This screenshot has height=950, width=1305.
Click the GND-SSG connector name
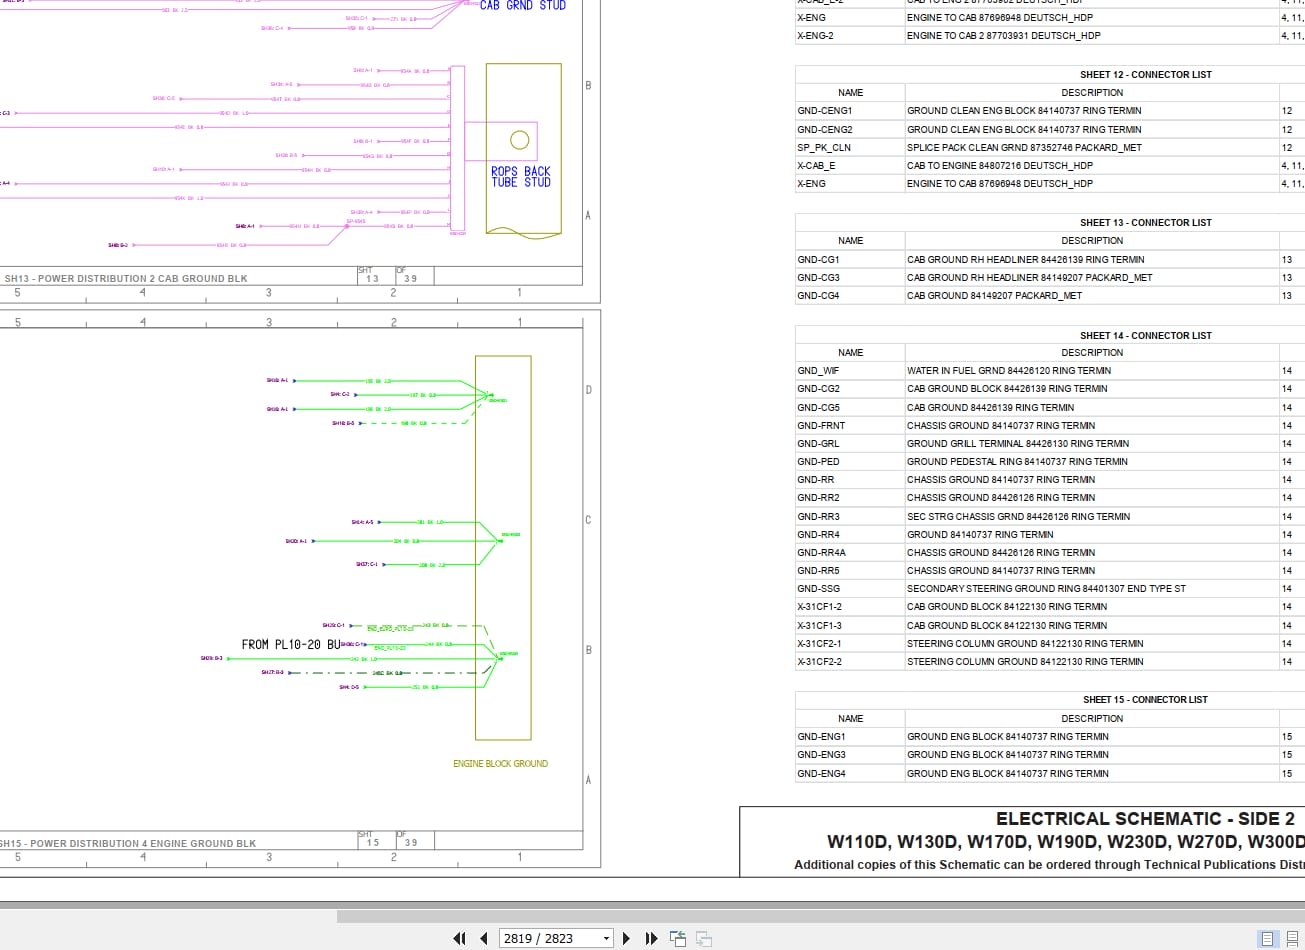click(818, 588)
